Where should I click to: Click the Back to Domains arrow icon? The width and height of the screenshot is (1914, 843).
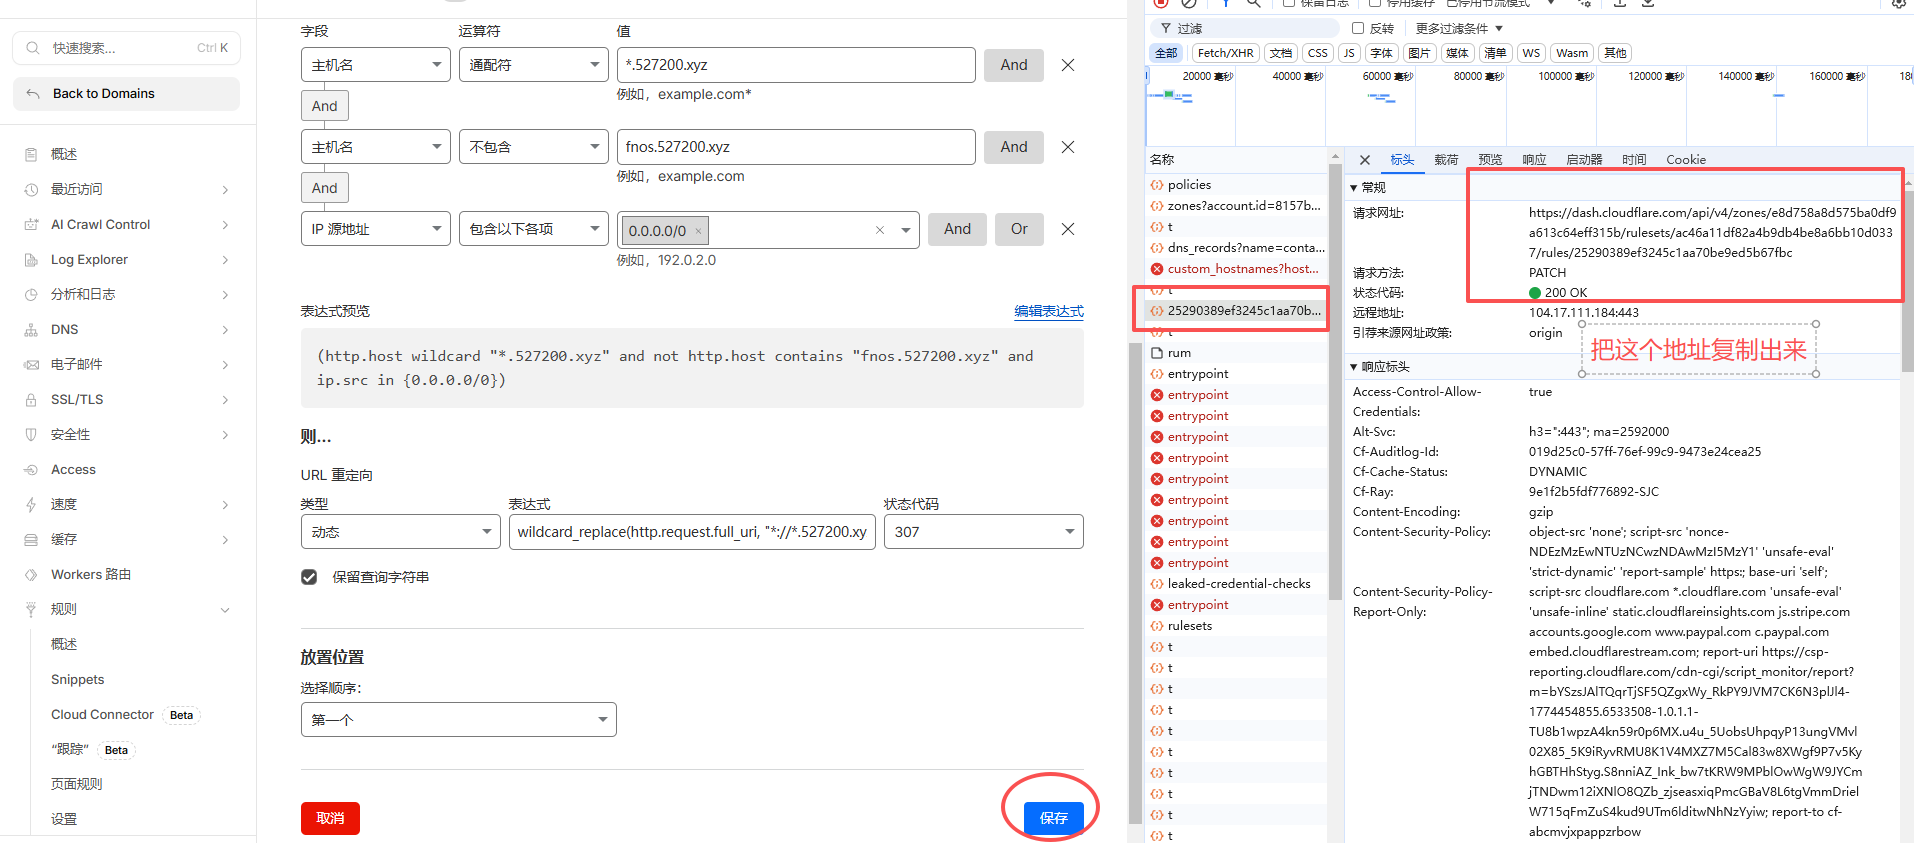[33, 93]
